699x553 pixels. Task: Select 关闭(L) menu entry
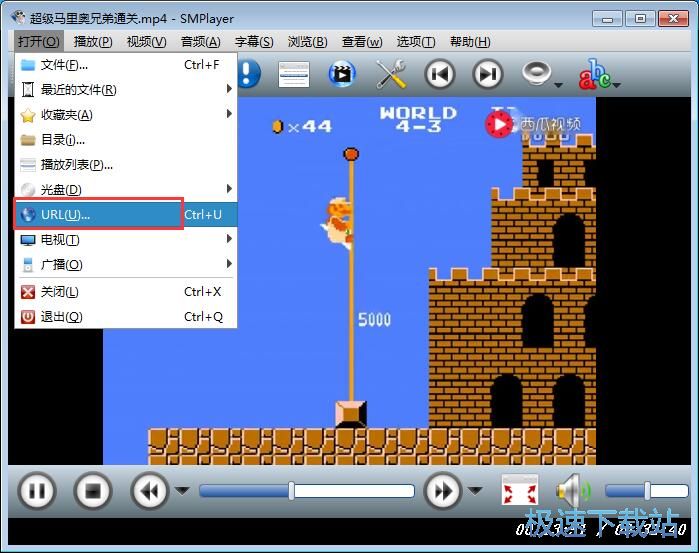(126, 292)
